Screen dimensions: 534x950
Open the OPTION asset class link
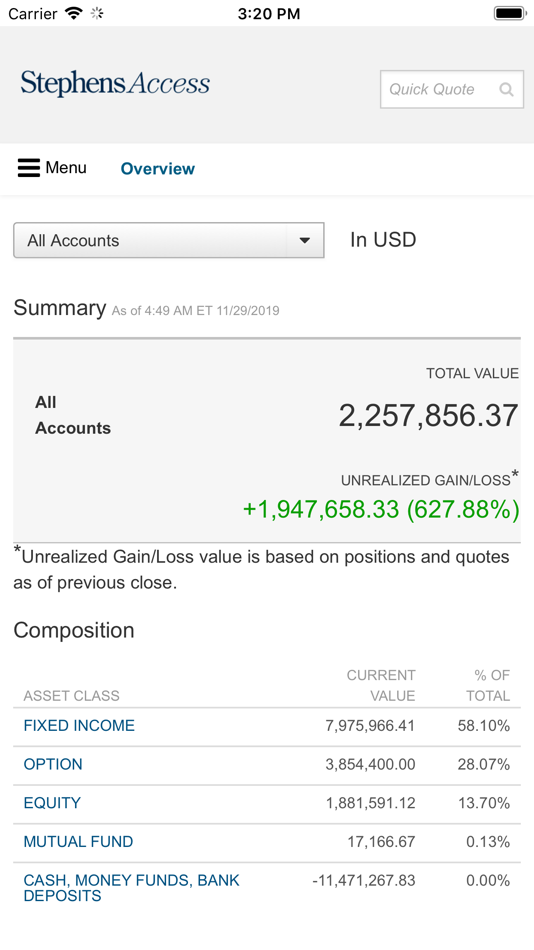tap(53, 764)
